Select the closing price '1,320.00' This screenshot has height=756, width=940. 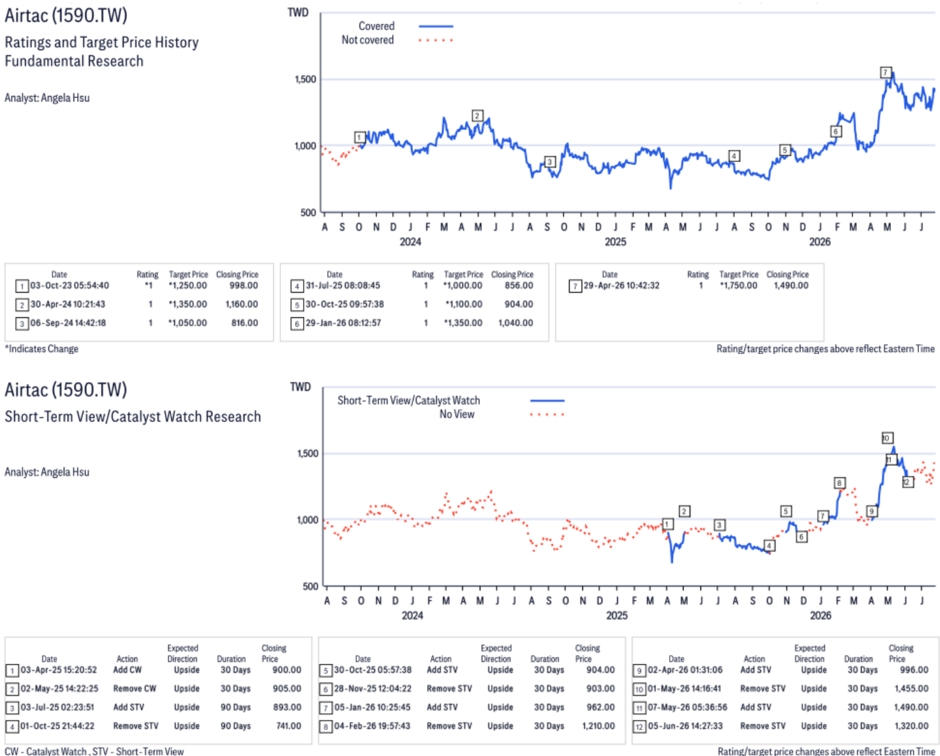(912, 725)
